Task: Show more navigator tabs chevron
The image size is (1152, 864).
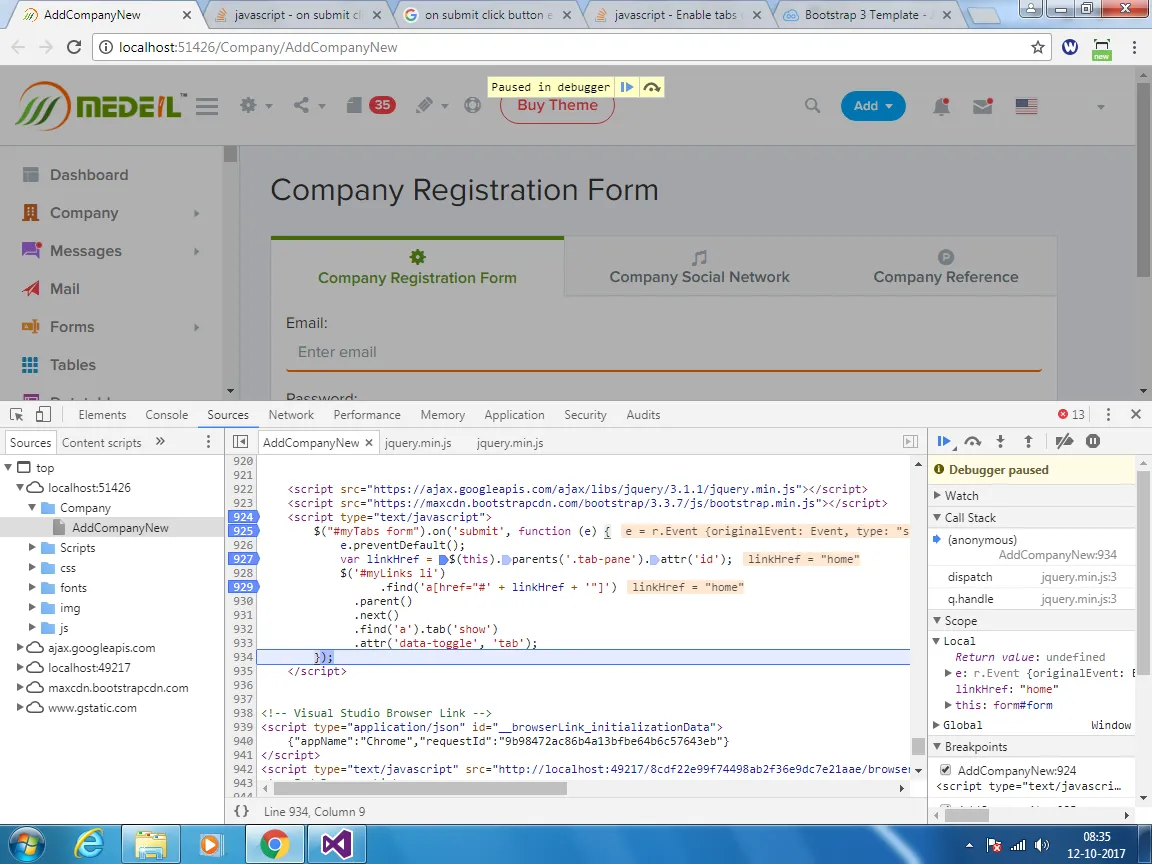Action: 160,442
